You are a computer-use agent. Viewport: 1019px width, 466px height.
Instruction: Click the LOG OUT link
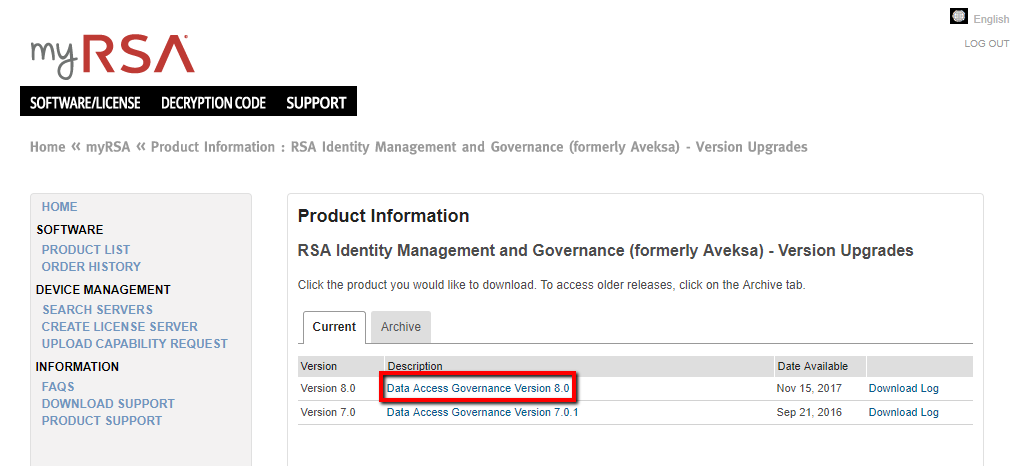tap(986, 44)
